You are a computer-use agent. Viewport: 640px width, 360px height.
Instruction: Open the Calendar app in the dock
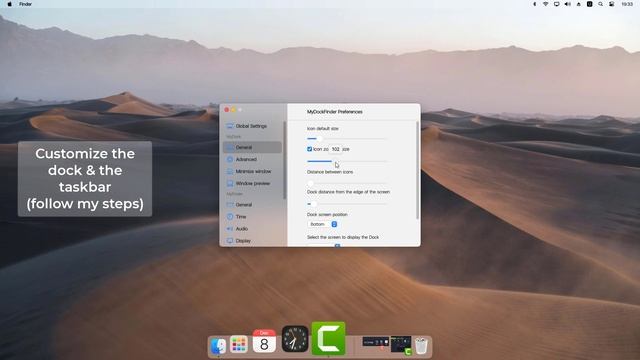(264, 341)
